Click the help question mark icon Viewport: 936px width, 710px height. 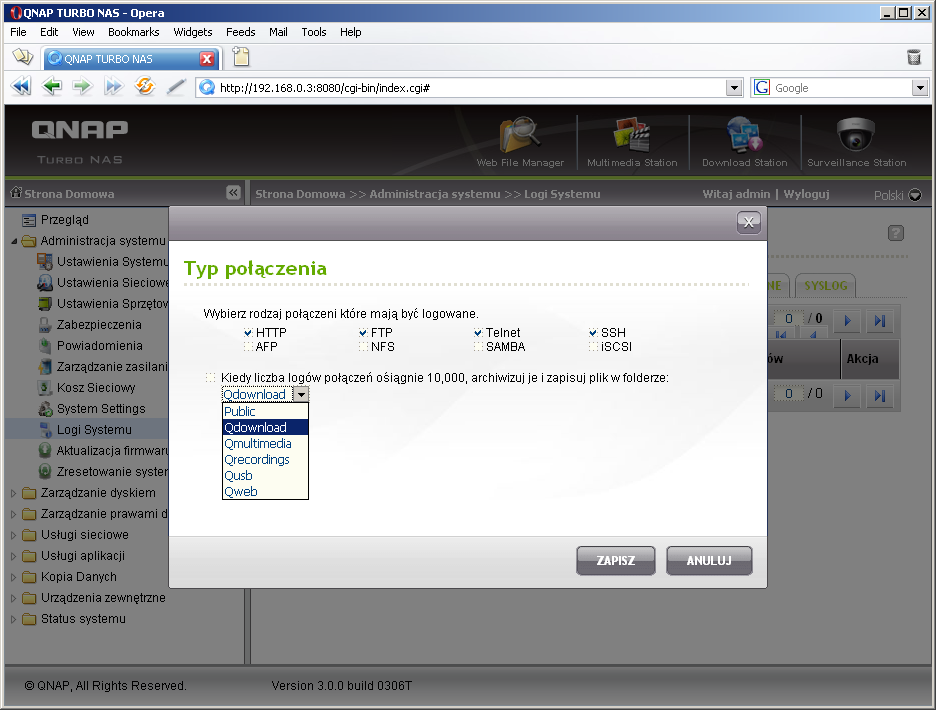895,233
